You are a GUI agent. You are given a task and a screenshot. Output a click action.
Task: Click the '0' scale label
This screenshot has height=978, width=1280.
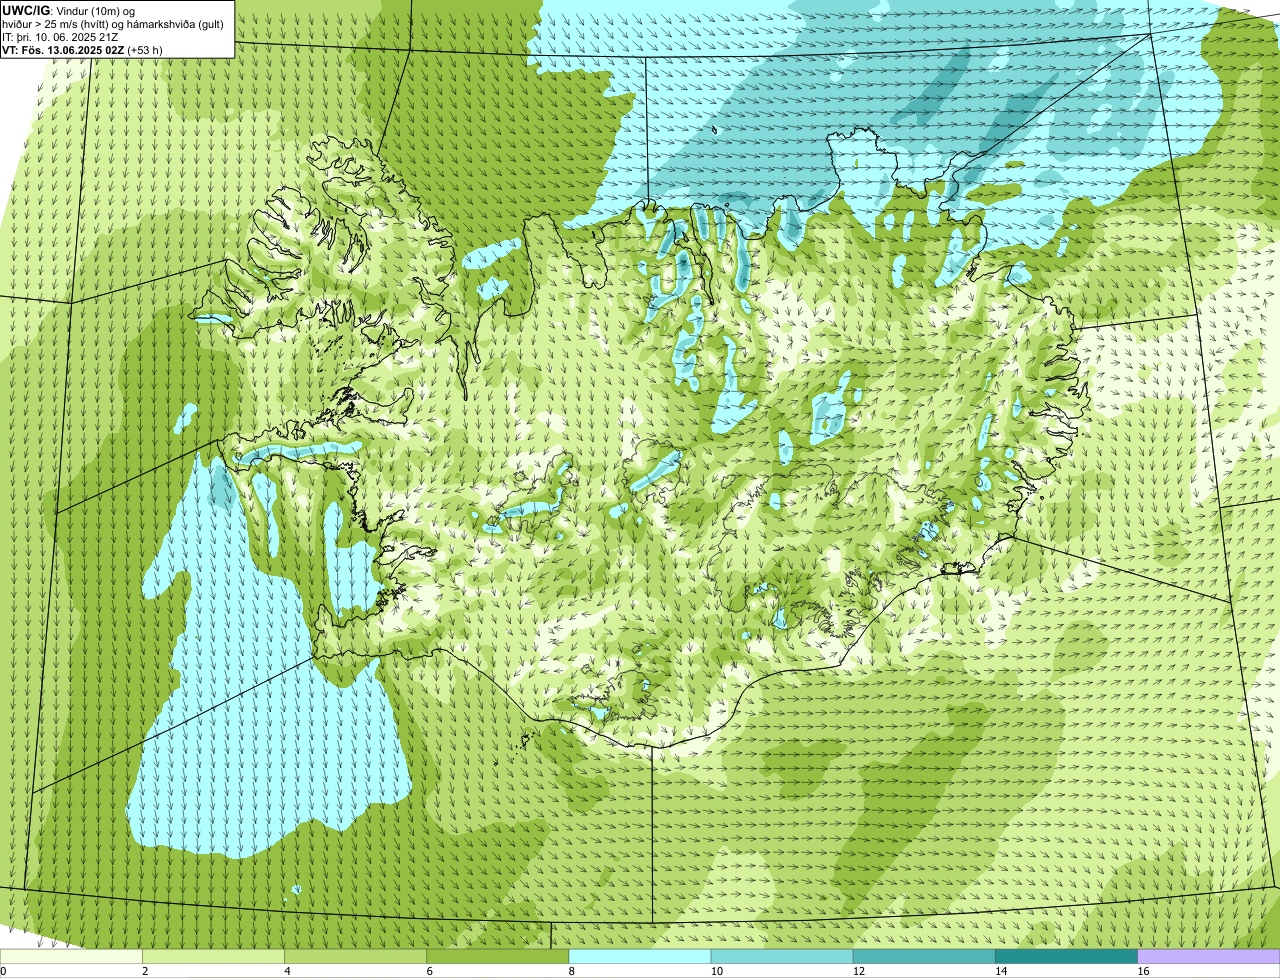click(3, 971)
